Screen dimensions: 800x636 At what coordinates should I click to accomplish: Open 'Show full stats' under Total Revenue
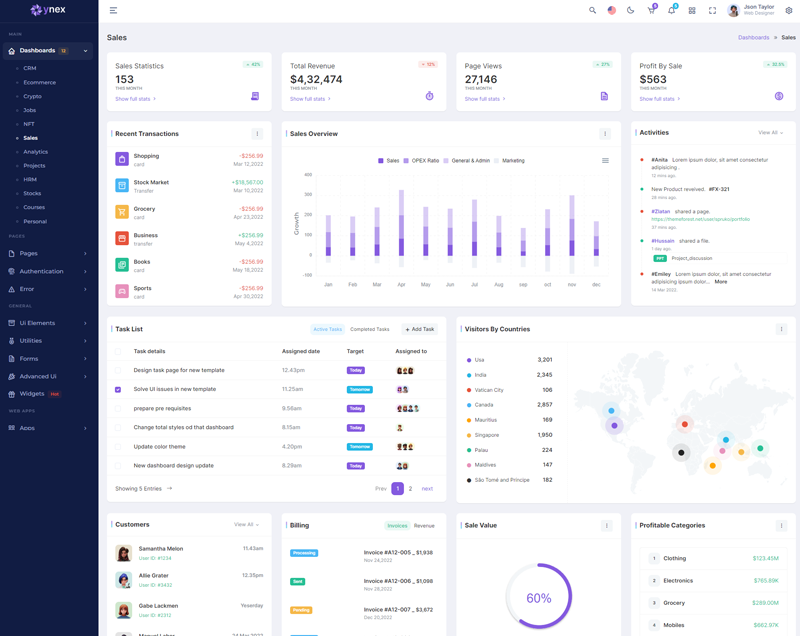[x=310, y=99]
